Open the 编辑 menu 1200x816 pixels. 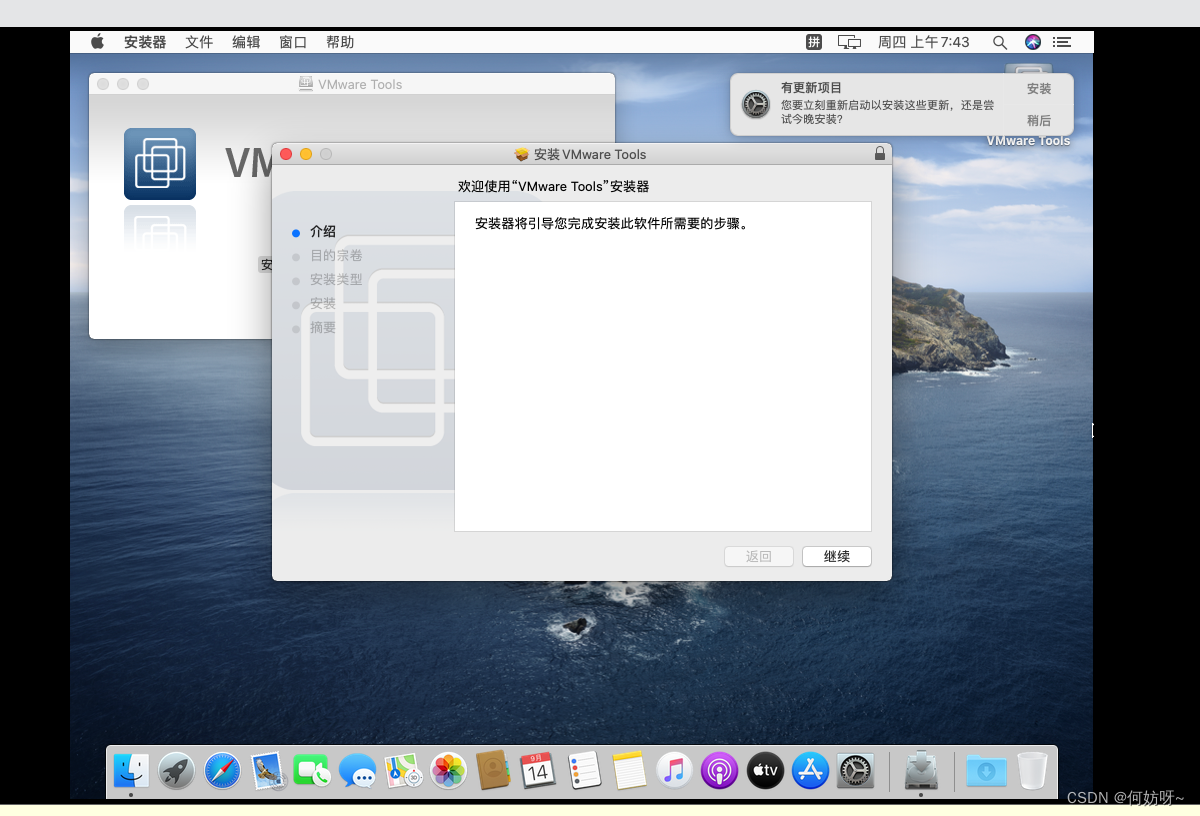point(246,42)
